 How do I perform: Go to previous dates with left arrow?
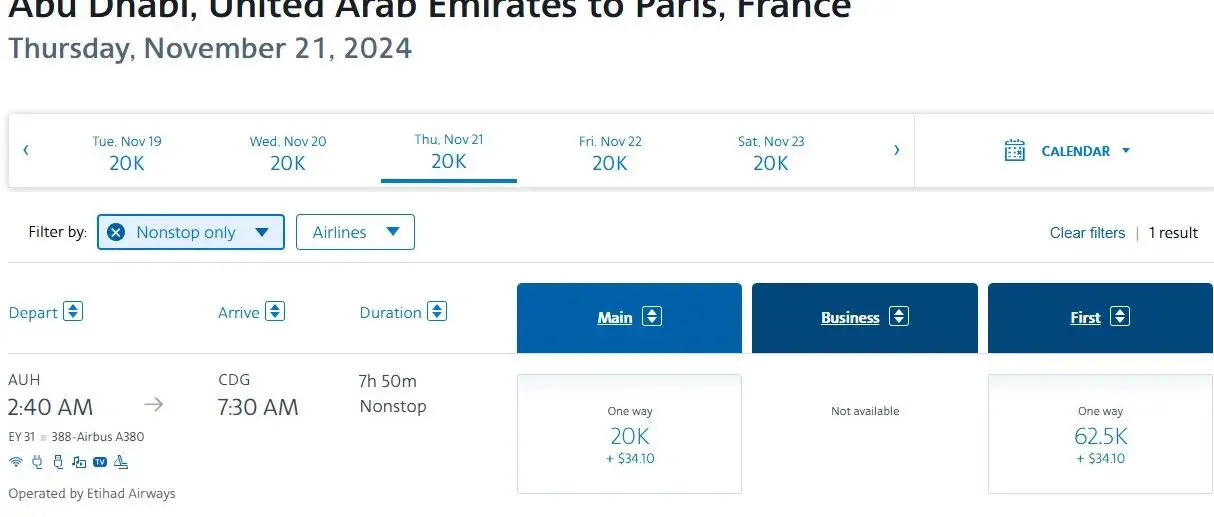(26, 151)
